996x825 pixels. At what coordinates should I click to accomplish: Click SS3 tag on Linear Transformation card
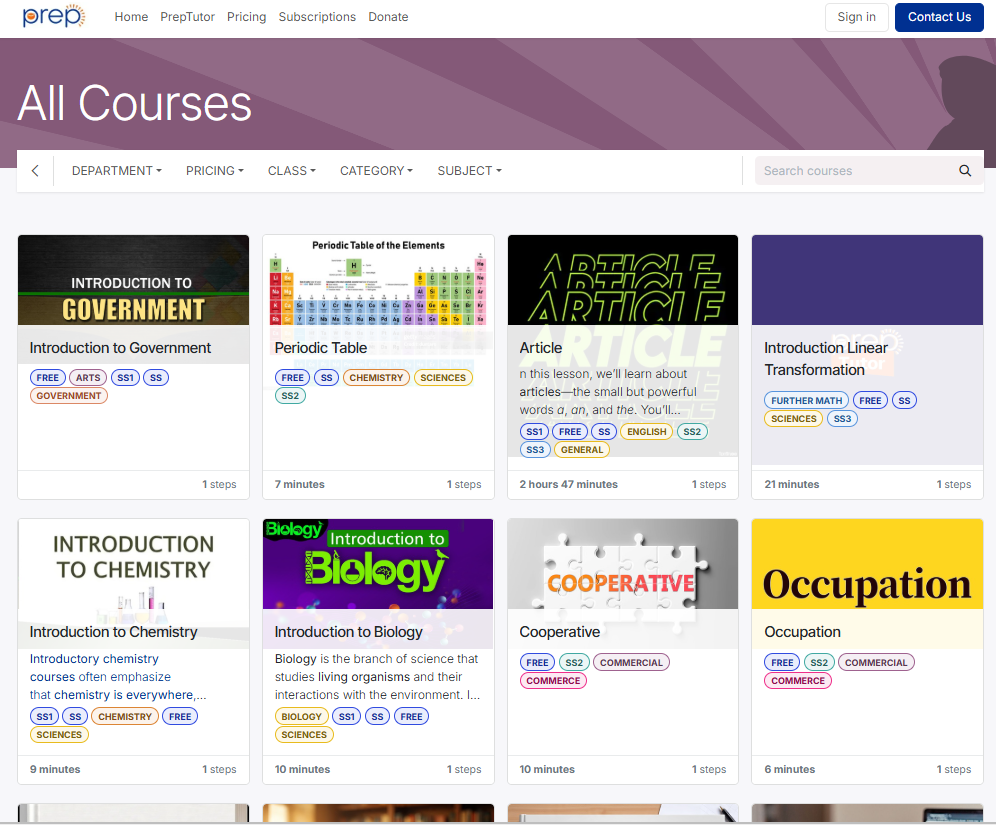click(842, 419)
